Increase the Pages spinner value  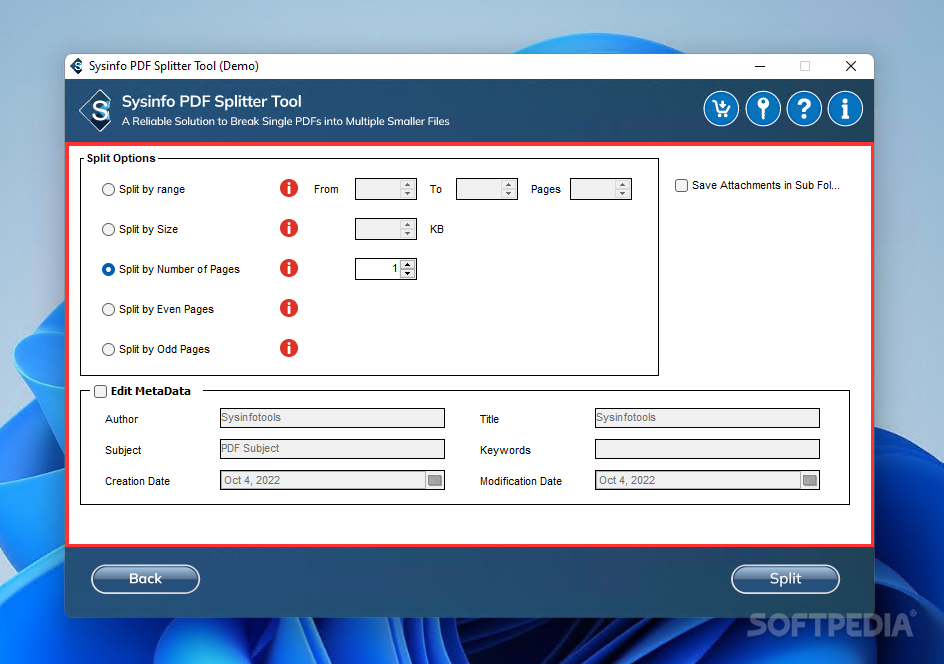click(x=623, y=184)
